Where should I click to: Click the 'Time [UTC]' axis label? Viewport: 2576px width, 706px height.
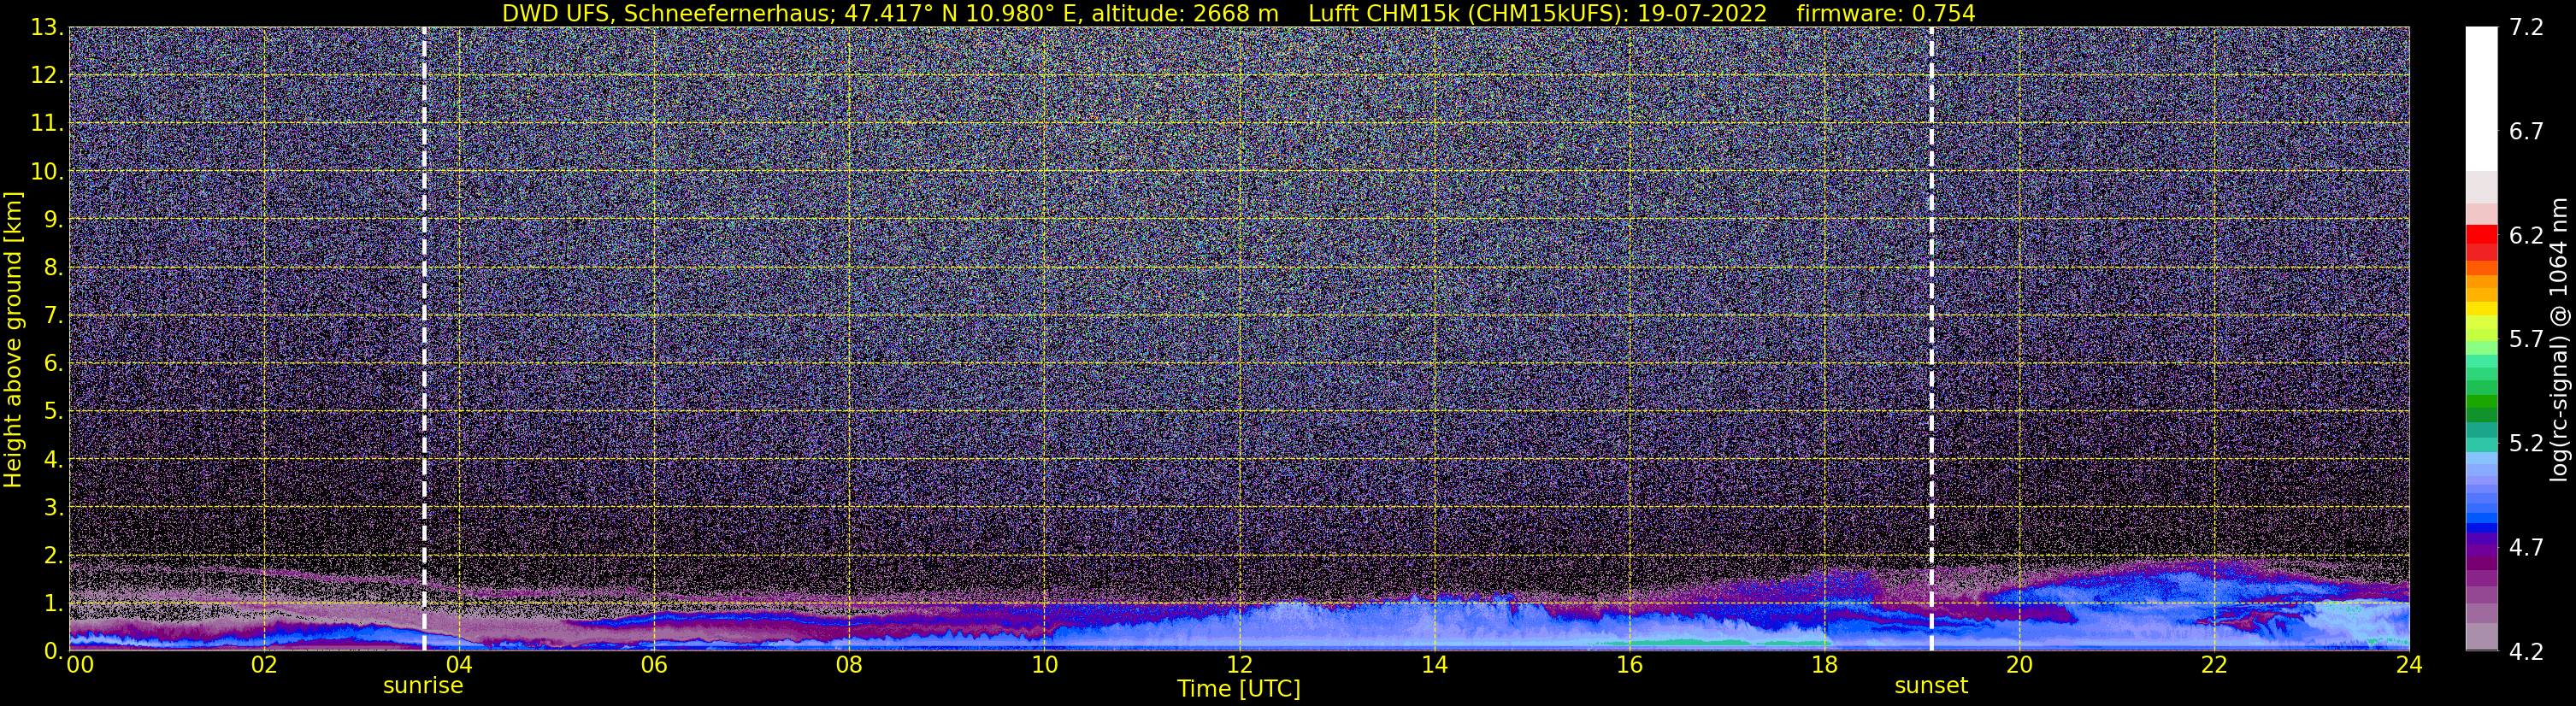click(1239, 689)
